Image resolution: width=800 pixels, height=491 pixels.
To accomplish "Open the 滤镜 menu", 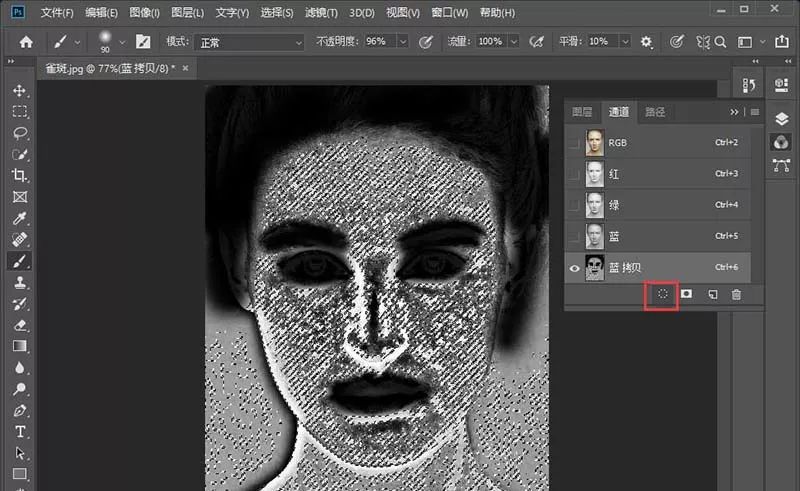I will tap(320, 13).
